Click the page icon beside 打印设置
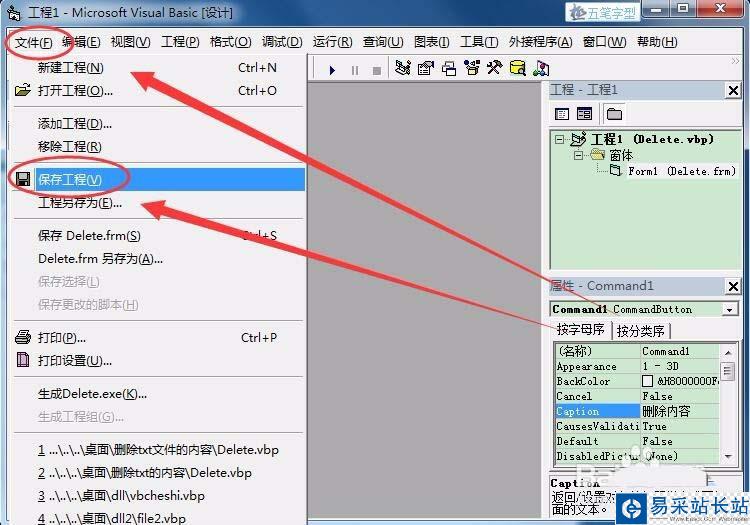Image resolution: width=750 pixels, height=525 pixels. tap(22, 359)
